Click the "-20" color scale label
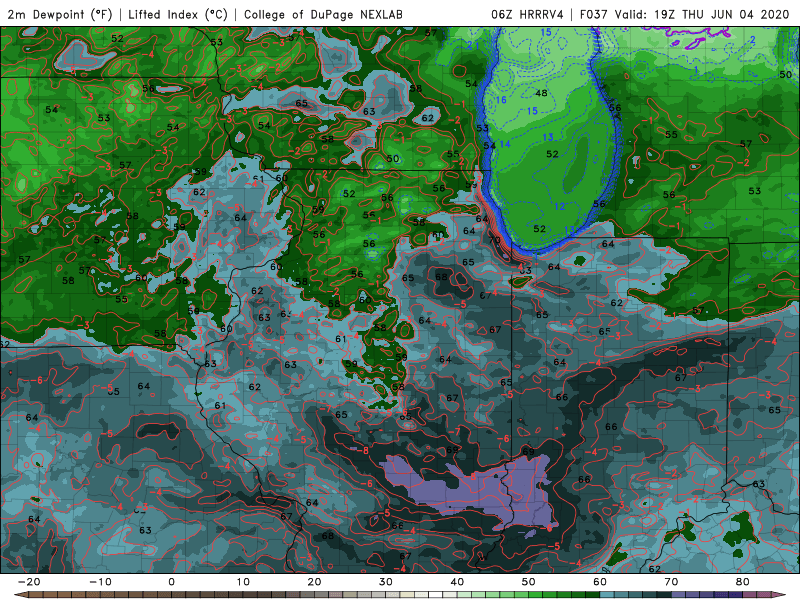The height and width of the screenshot is (600, 800). [x=29, y=582]
